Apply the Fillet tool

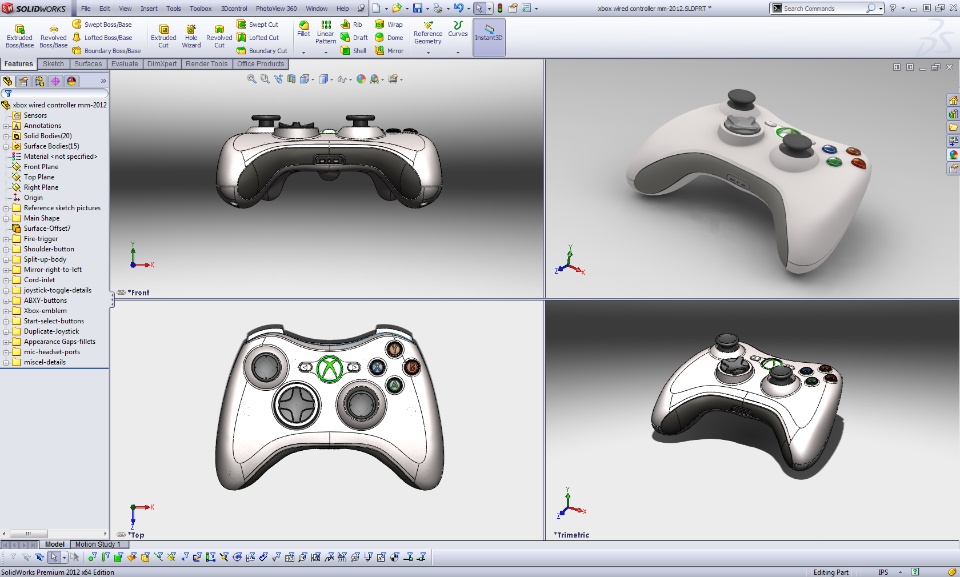pyautogui.click(x=304, y=28)
